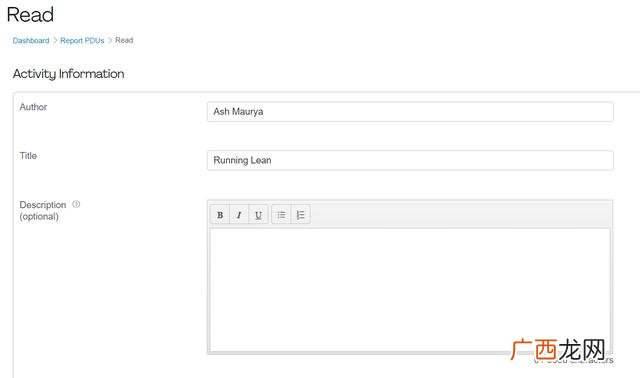Click the Title field containing Running Lean
Viewport: 640px width, 378px height.
410,160
